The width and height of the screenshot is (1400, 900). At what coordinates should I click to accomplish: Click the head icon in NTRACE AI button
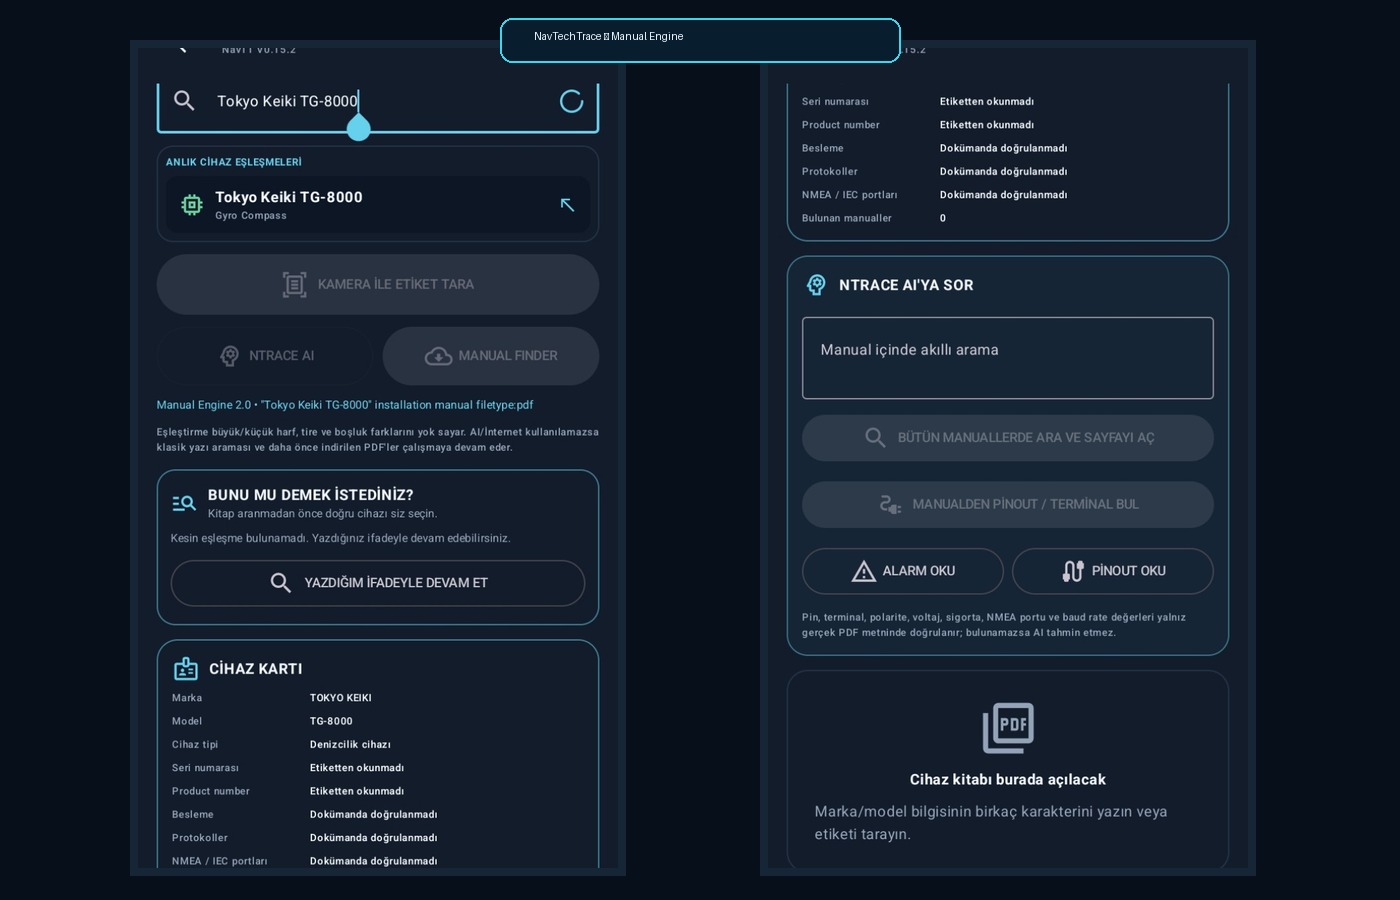229,355
